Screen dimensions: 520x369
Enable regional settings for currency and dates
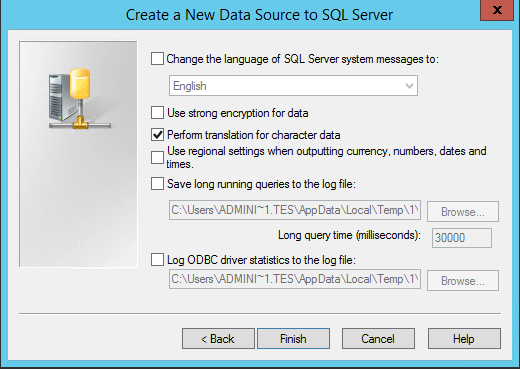coord(157,157)
